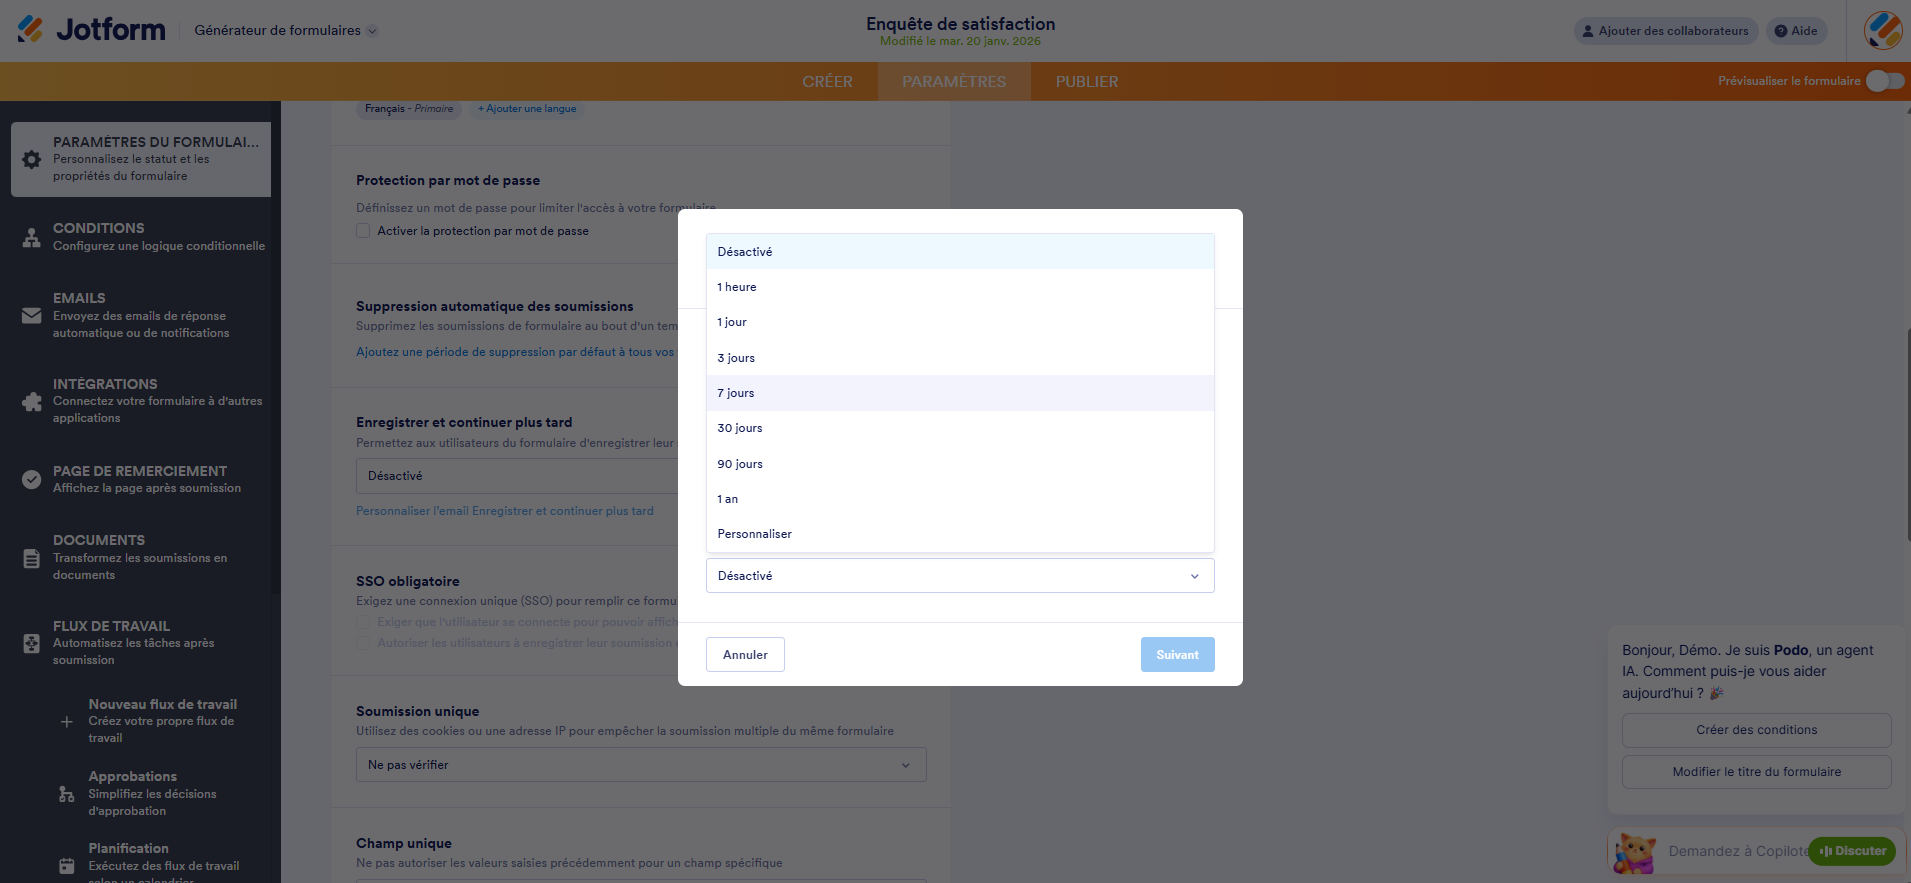Check Activer la protection par mot de passe
This screenshot has height=883, width=1911.
[363, 231]
